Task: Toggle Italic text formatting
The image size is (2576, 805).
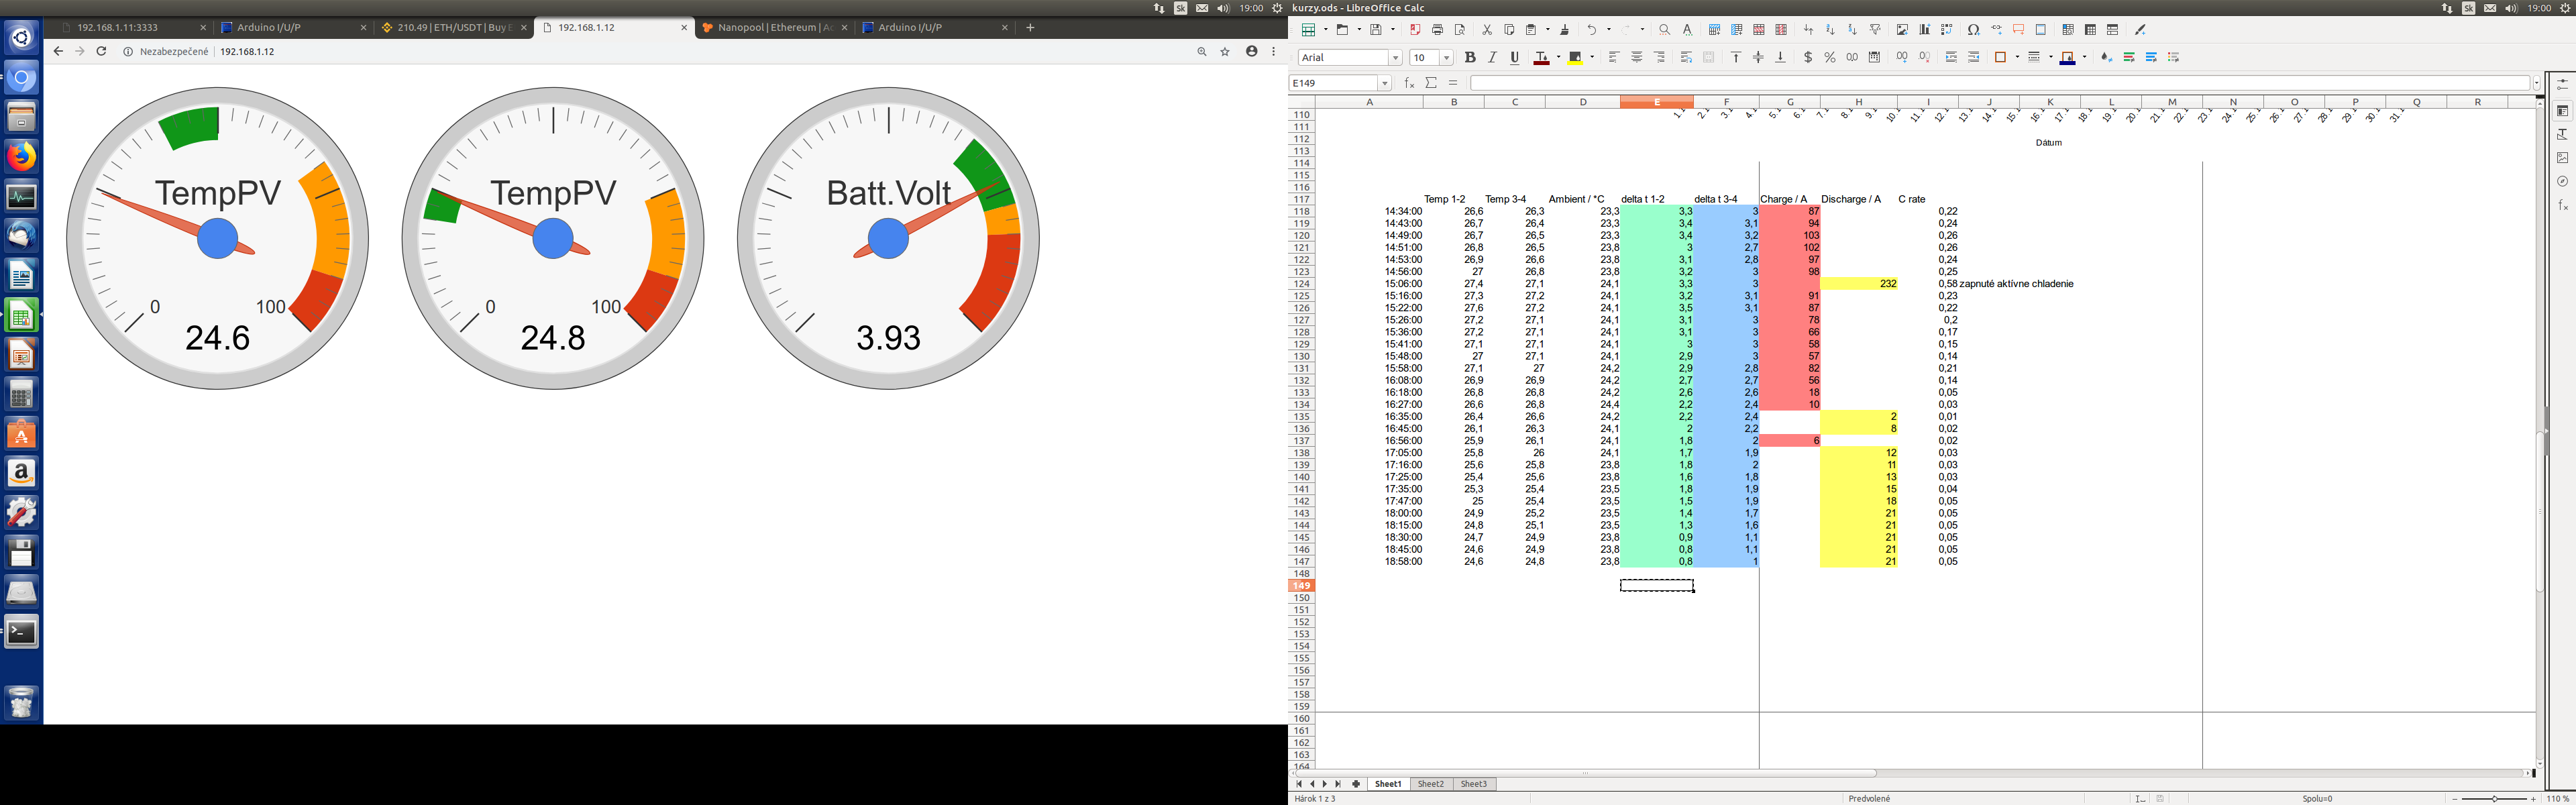Action: click(x=1492, y=58)
